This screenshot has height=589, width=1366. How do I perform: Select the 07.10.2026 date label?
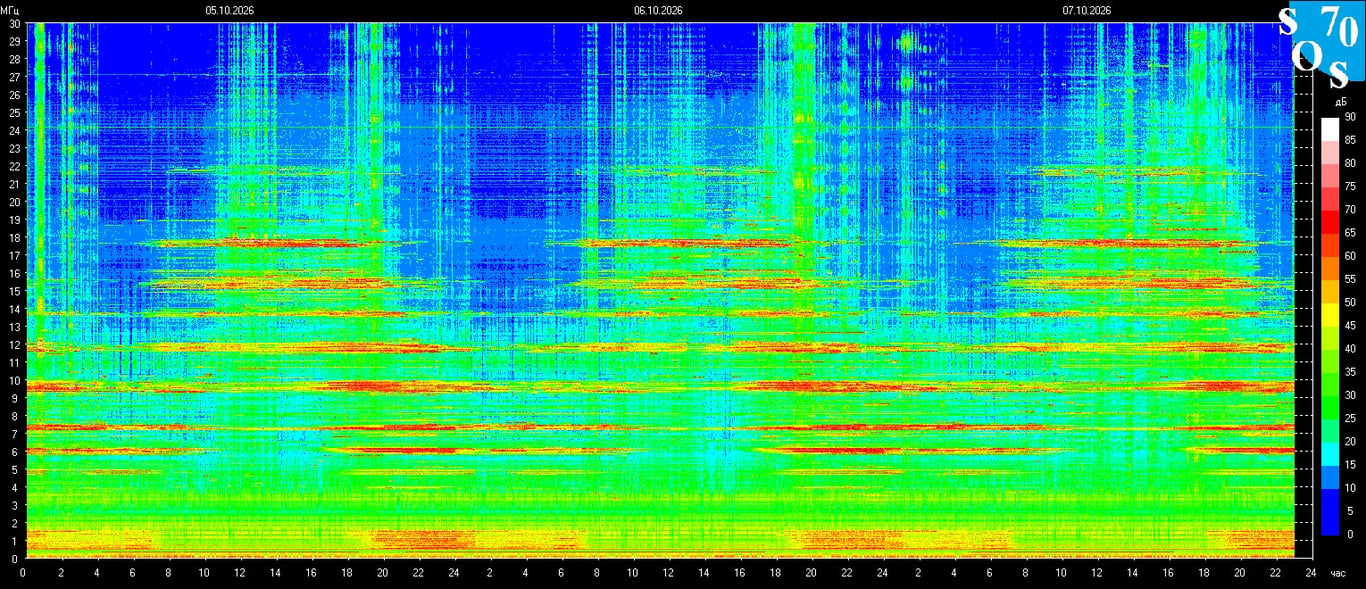[x=1087, y=10]
